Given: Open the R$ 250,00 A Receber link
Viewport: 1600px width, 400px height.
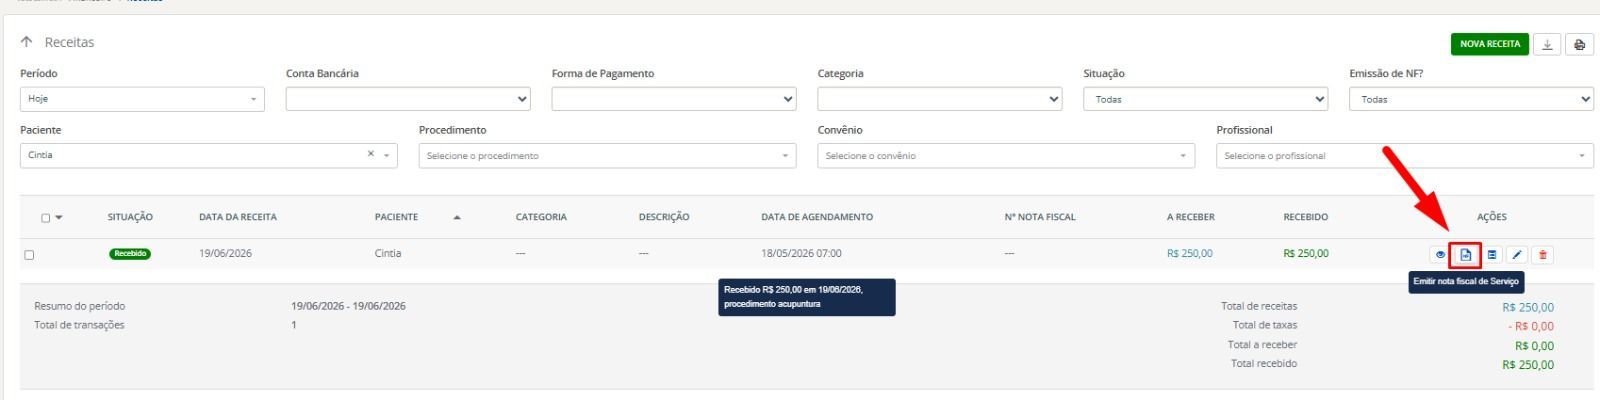Looking at the screenshot, I should point(1189,253).
